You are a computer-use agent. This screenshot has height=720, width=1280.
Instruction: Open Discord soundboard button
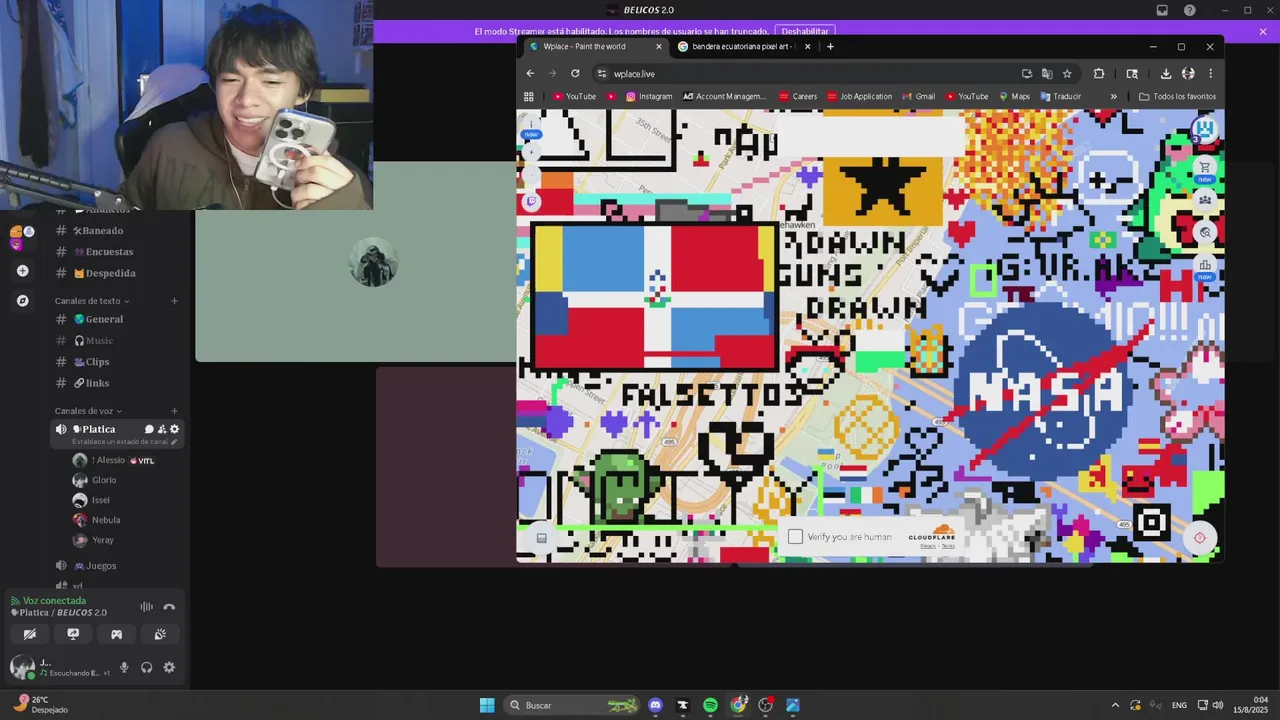160,634
